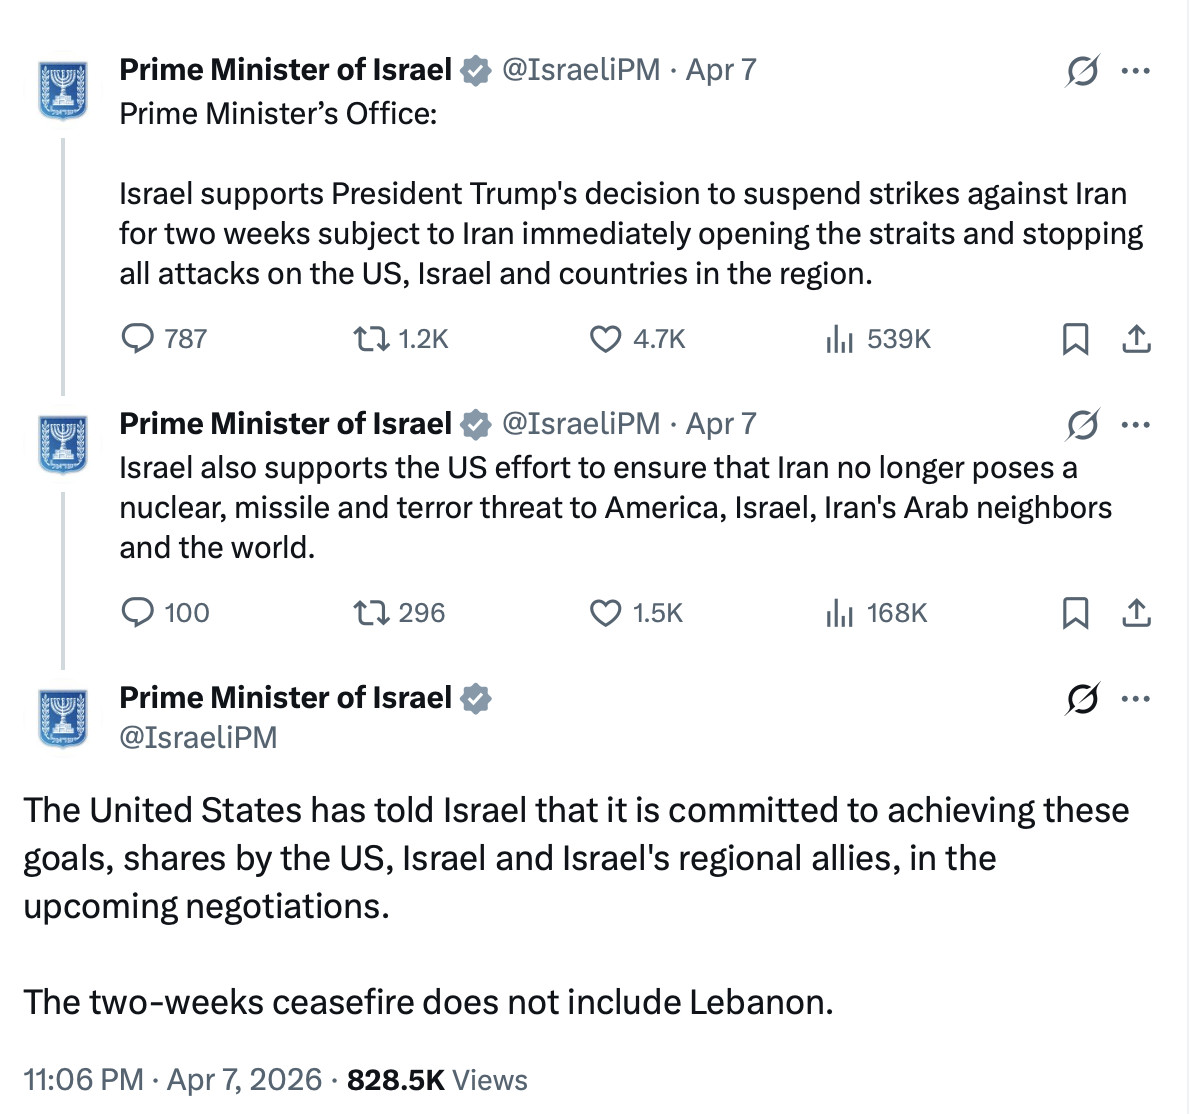Reply to second tweet with 100 replies
The image size is (1194, 1114).
tap(137, 612)
